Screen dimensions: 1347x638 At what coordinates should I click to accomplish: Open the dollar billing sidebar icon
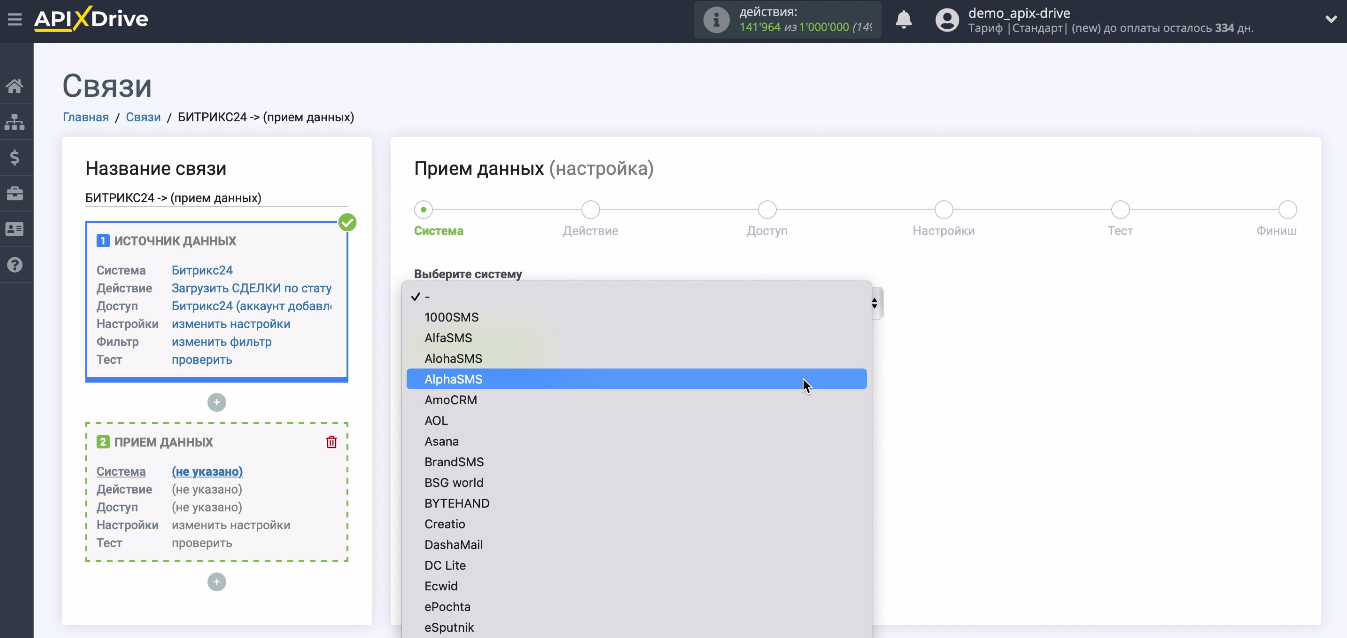click(15, 157)
